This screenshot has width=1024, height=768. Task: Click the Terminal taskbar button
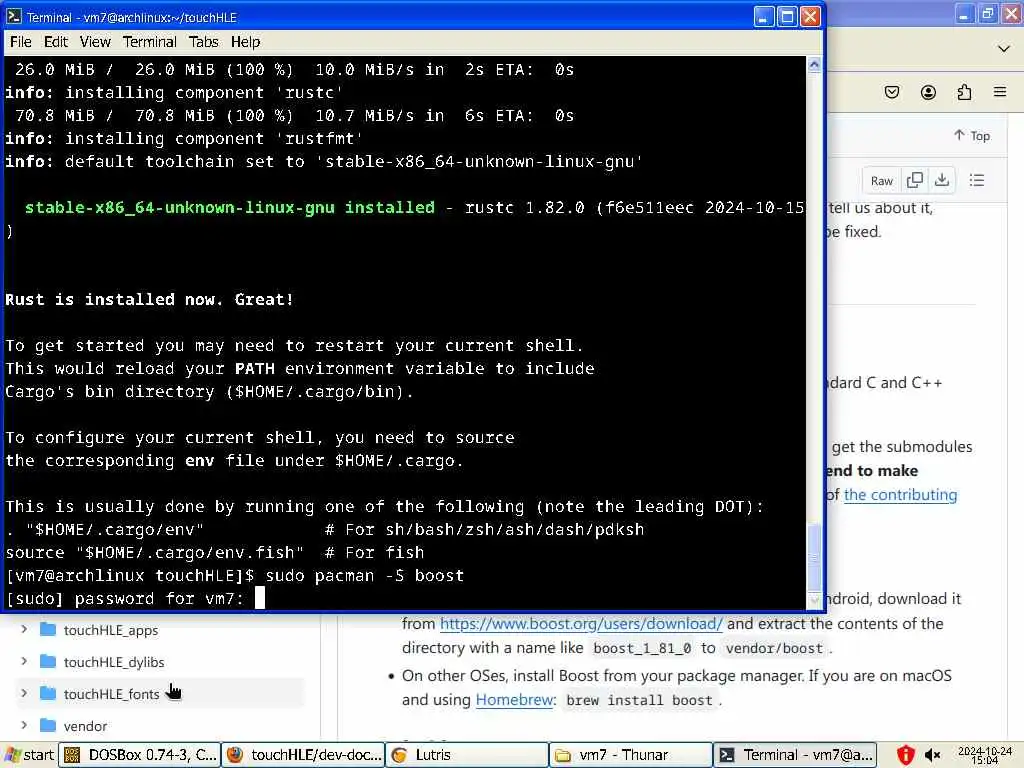795,755
